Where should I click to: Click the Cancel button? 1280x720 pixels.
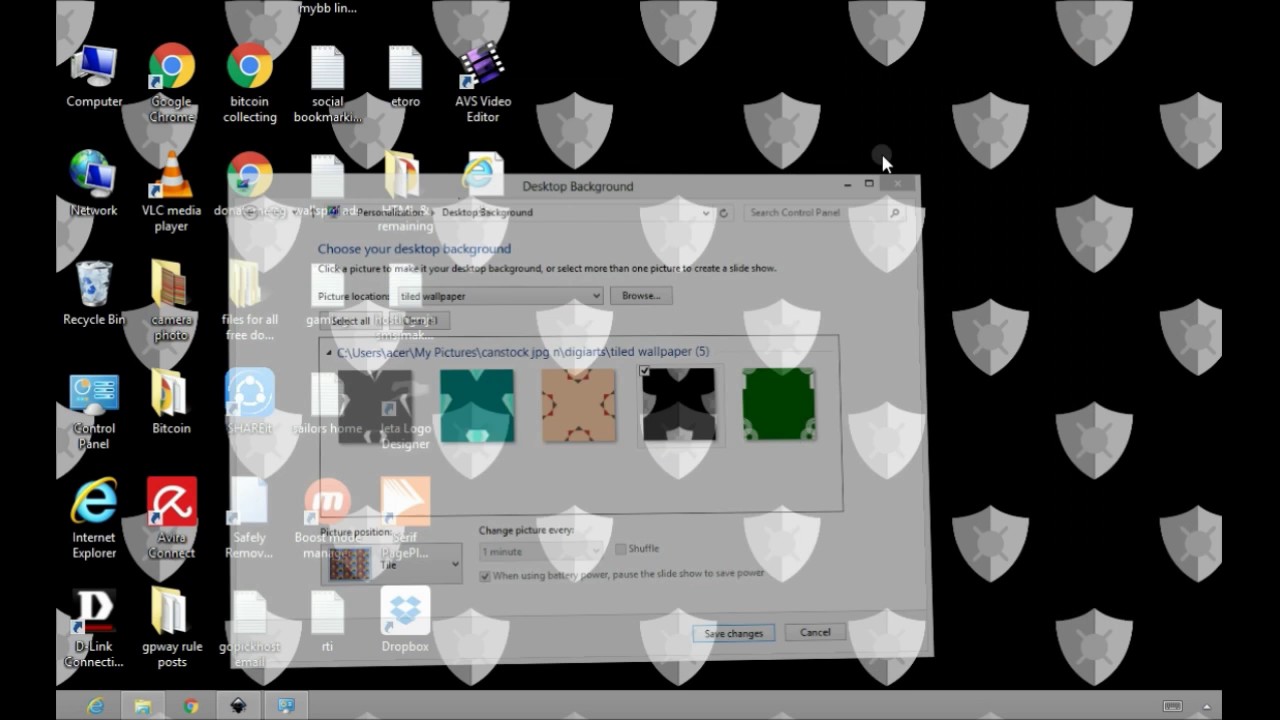pos(815,632)
